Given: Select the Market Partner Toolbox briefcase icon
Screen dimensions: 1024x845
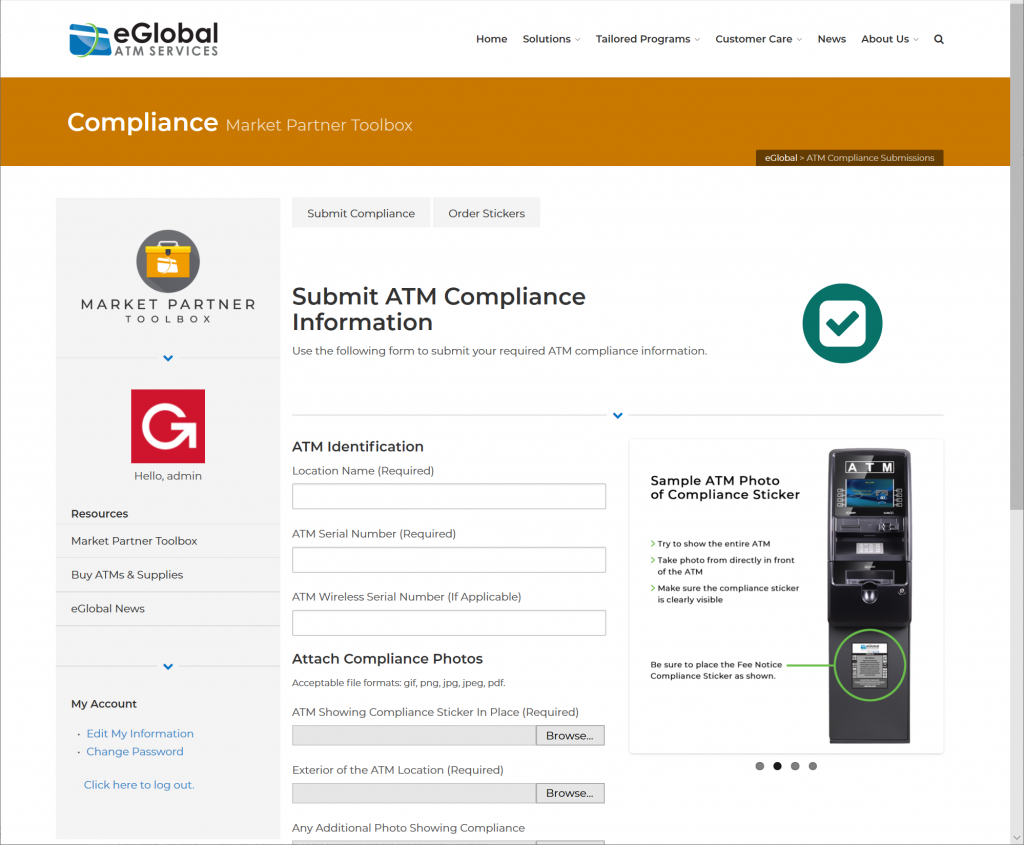Looking at the screenshot, I should point(167,261).
